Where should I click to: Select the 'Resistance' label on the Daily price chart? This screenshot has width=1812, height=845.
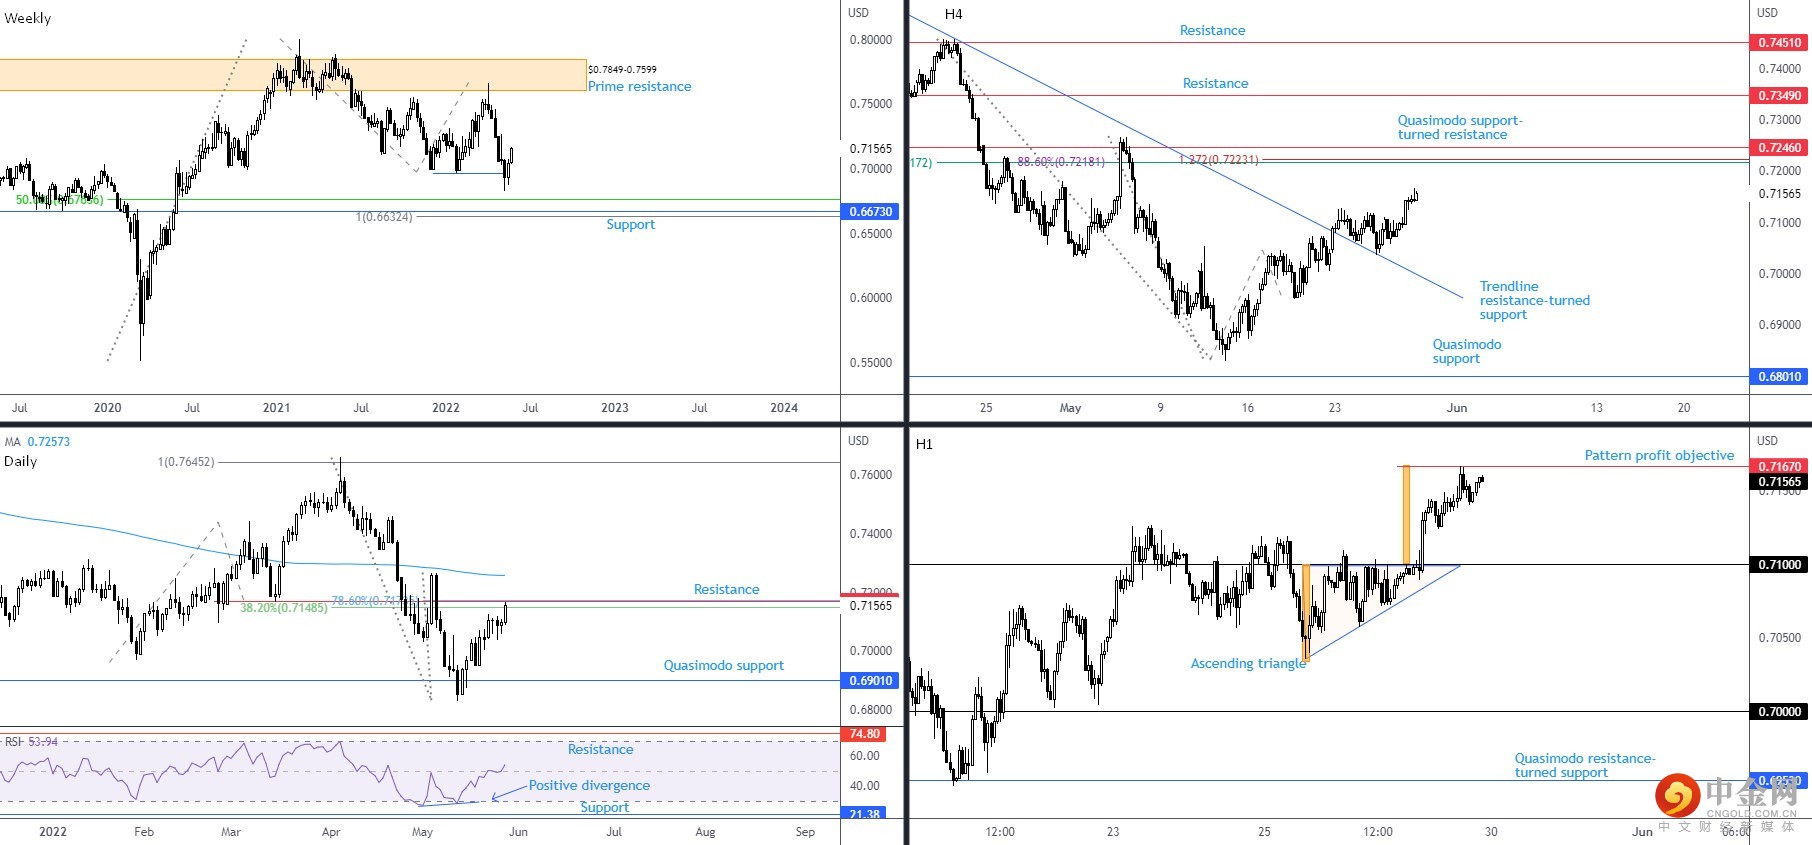pos(726,589)
